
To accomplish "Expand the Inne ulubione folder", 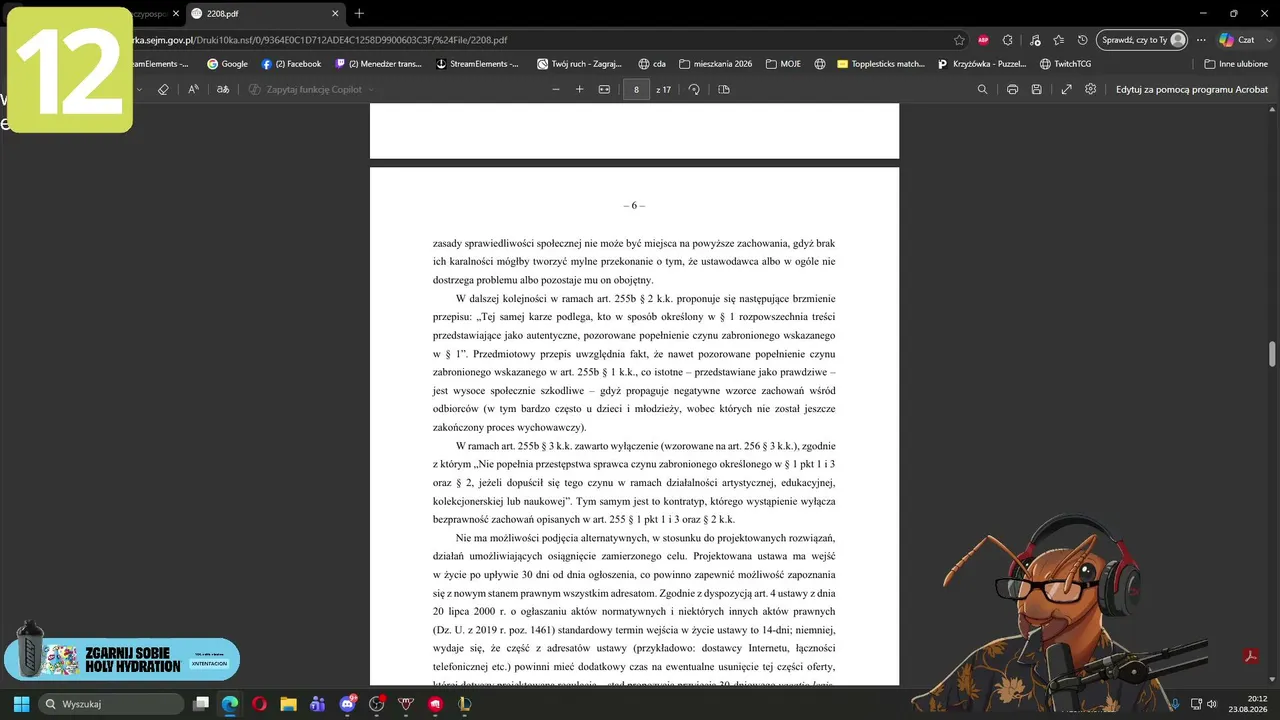I will click(1236, 63).
